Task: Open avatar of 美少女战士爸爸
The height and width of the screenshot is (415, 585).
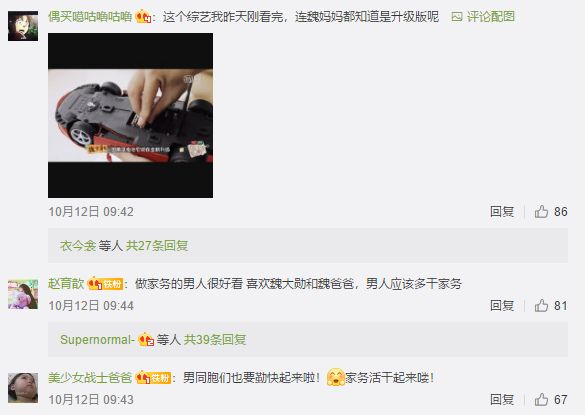Action: tap(23, 388)
